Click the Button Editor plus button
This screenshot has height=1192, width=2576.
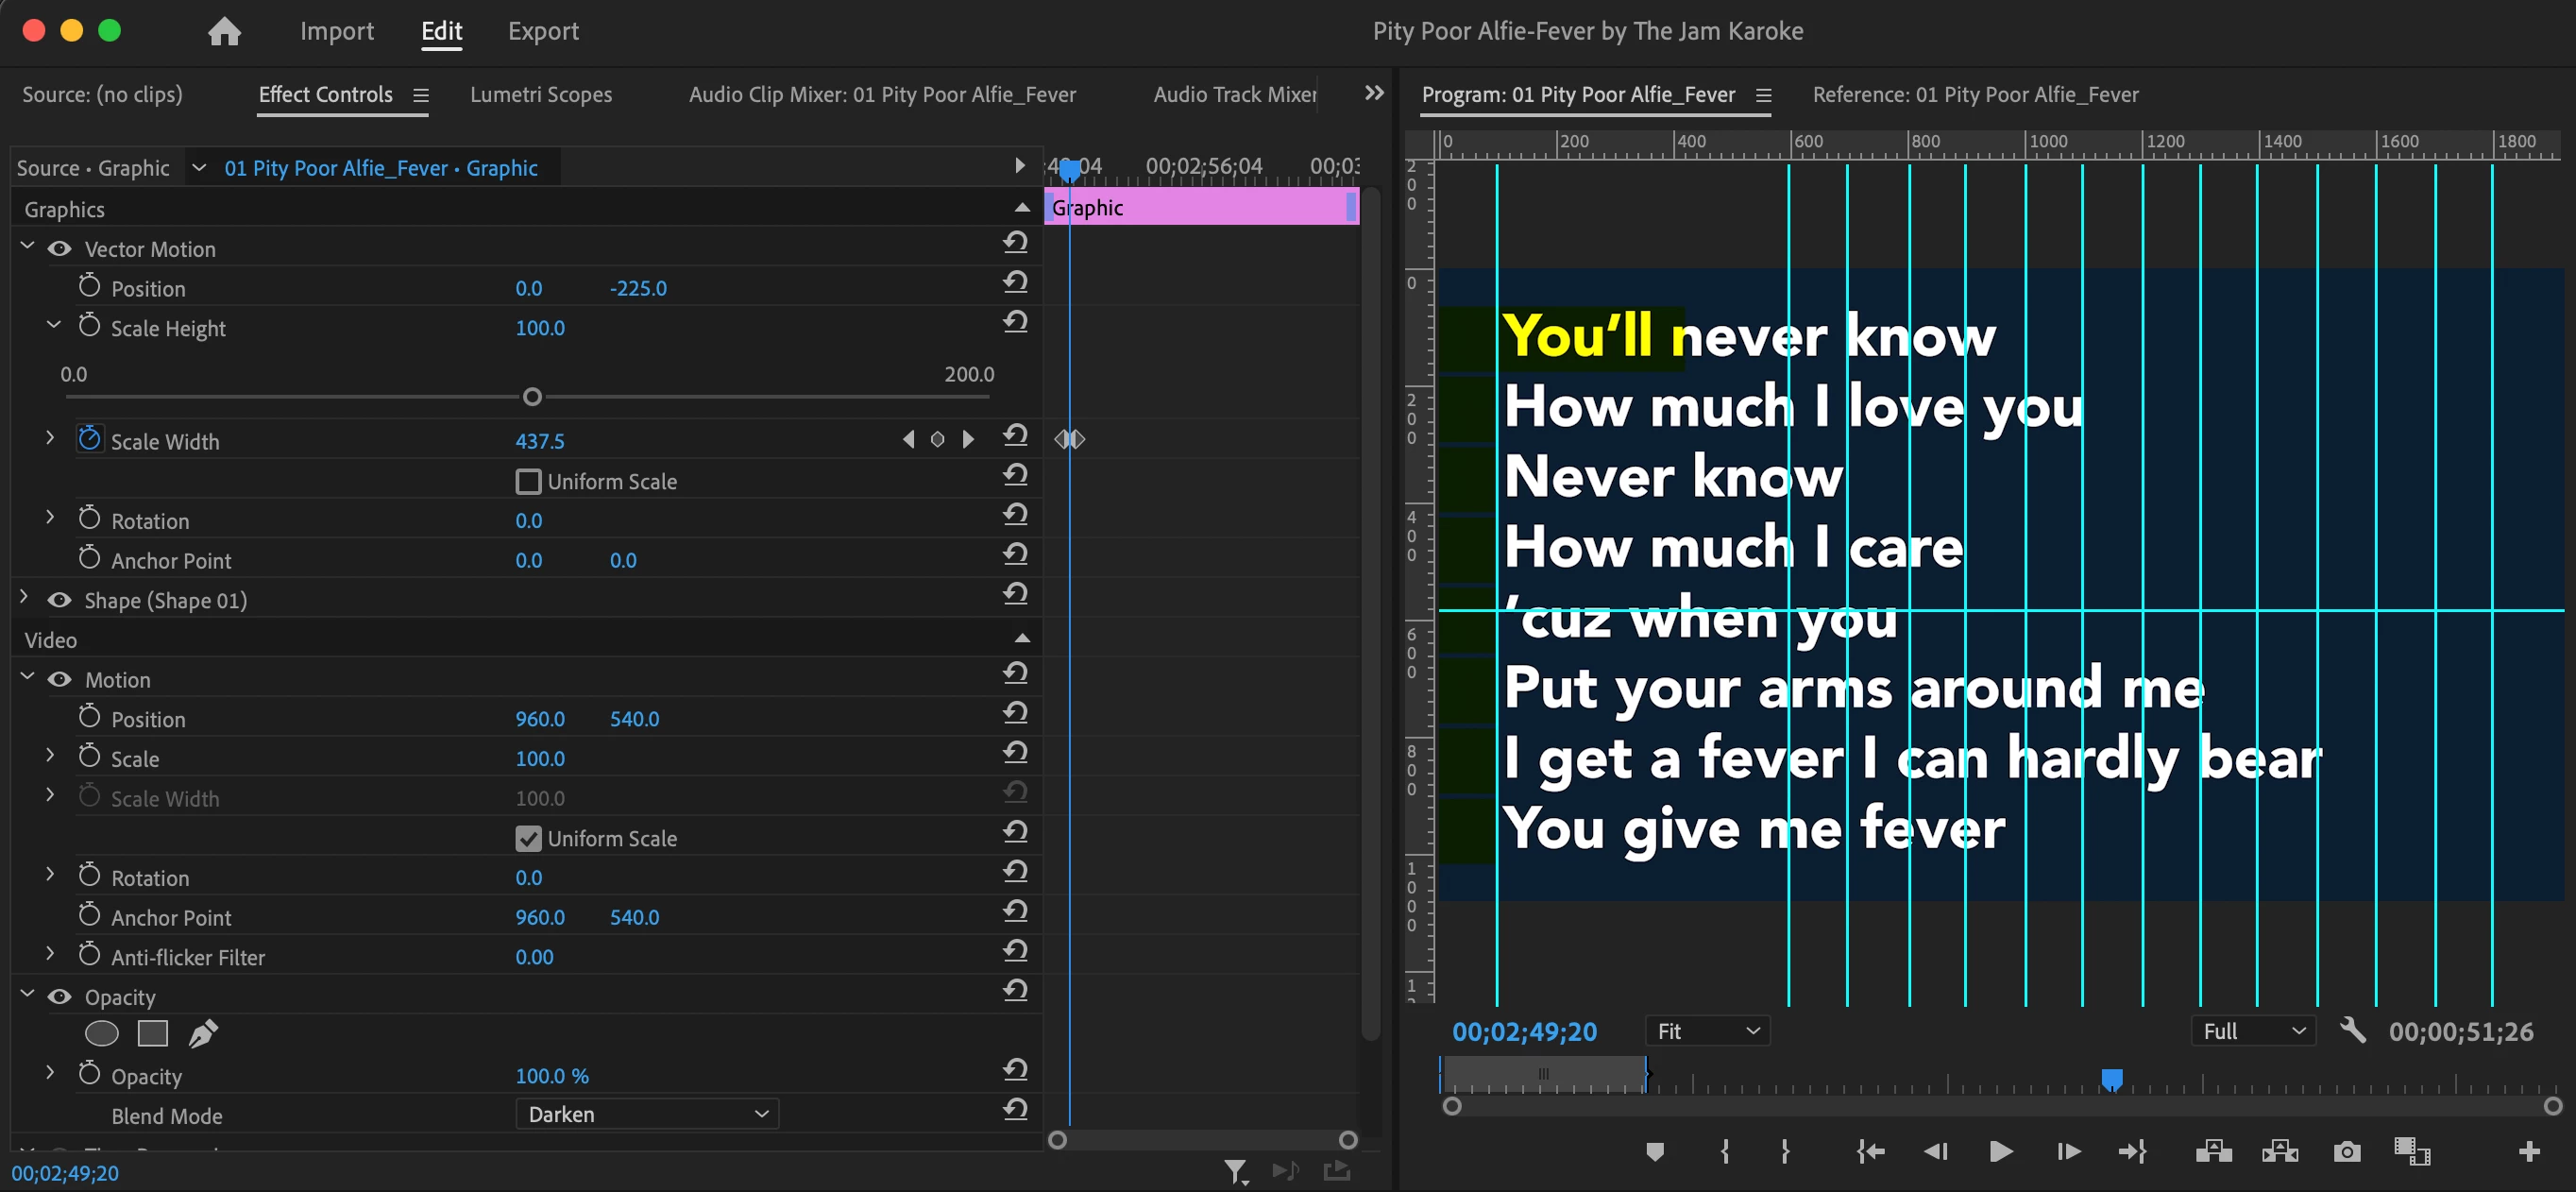coord(2528,1152)
